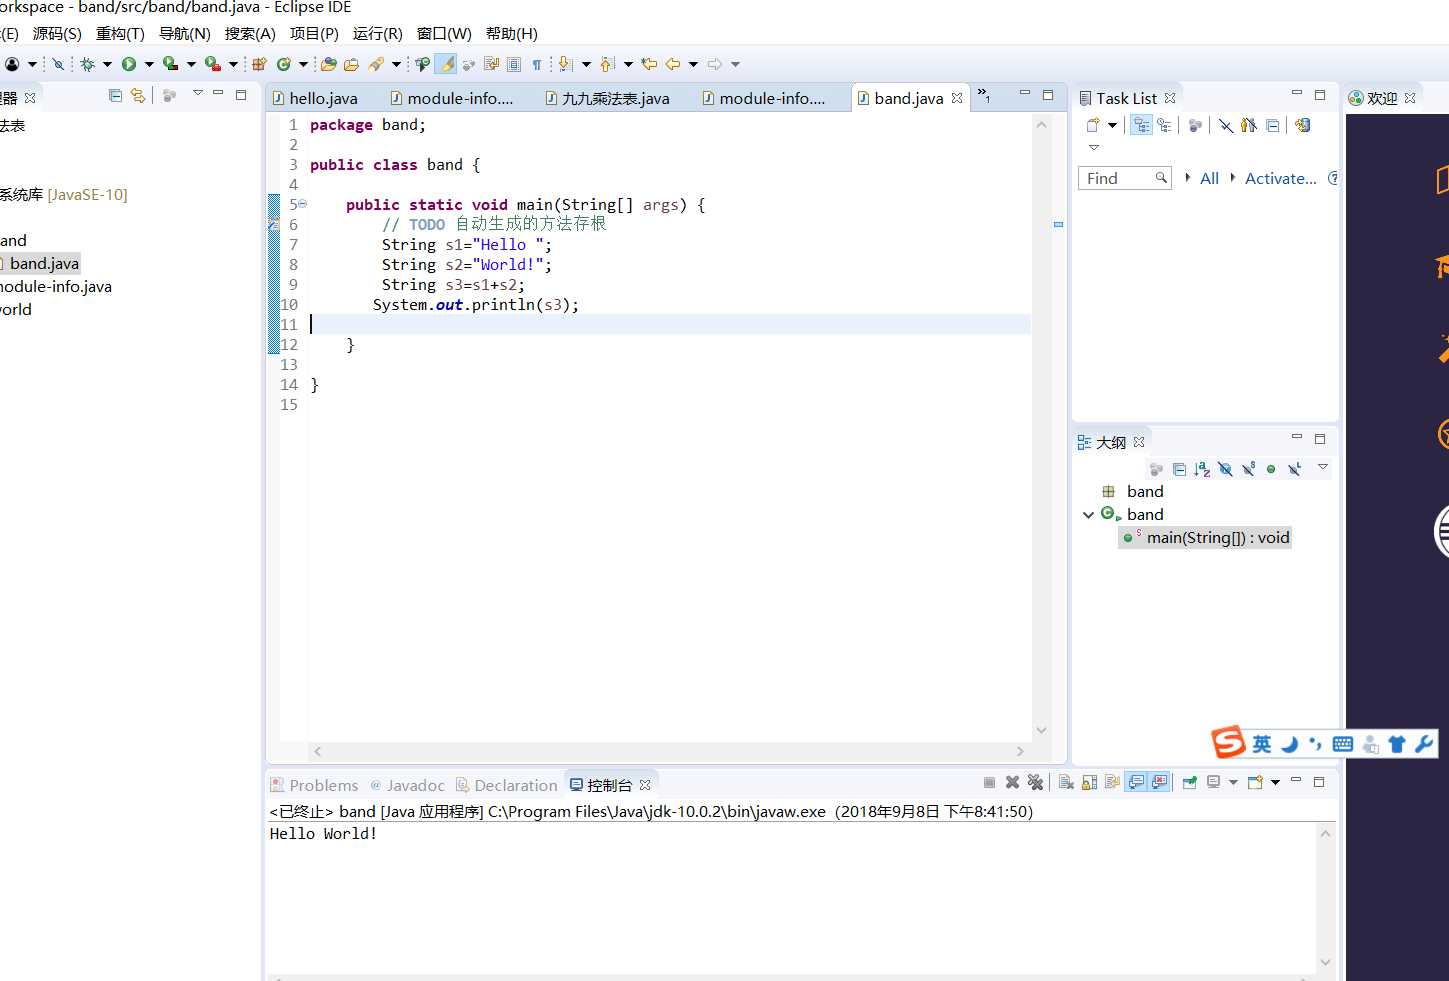Open the 源码(S) menu
The width and height of the screenshot is (1449, 981).
57,33
